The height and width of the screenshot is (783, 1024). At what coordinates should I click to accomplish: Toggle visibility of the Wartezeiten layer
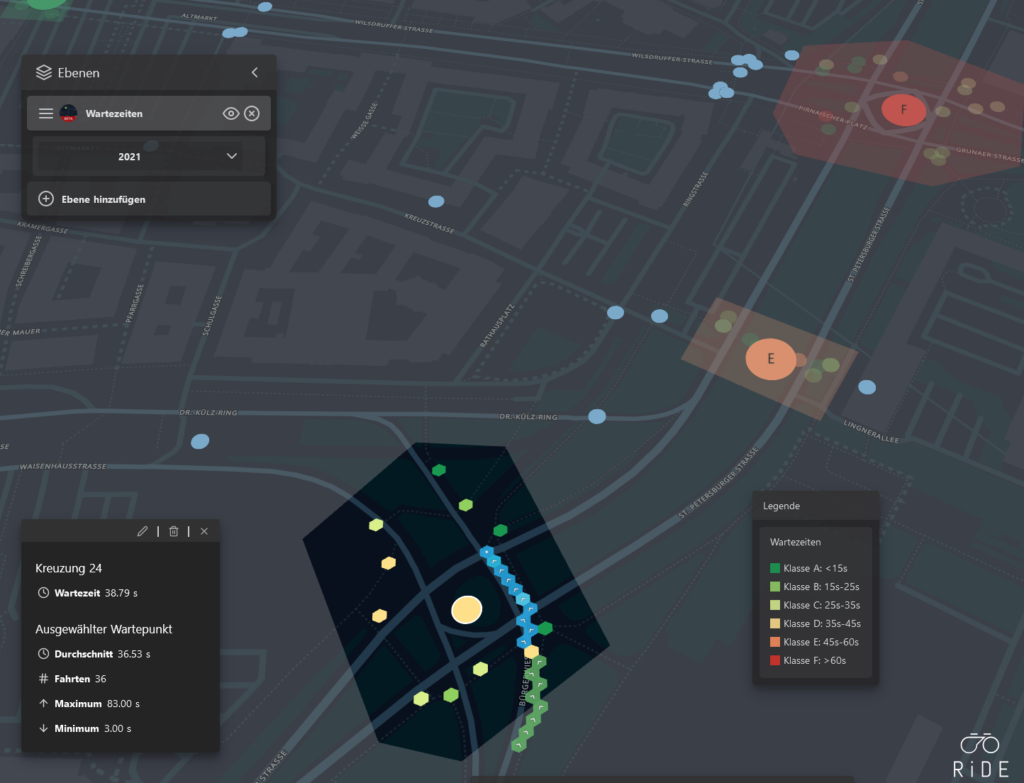coord(231,114)
